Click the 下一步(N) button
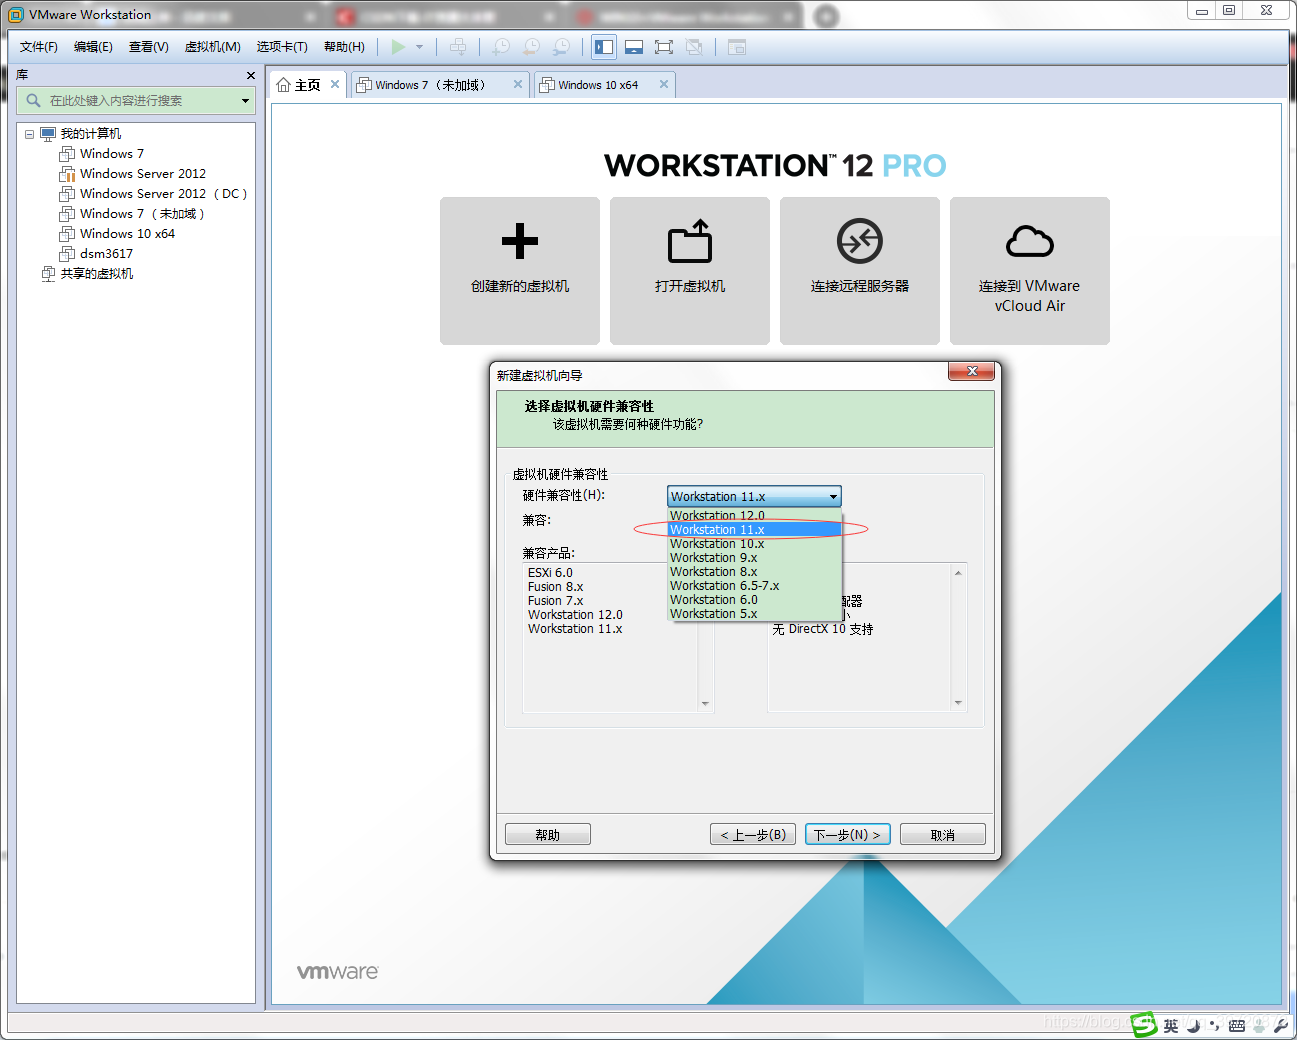The image size is (1297, 1040). tap(847, 834)
